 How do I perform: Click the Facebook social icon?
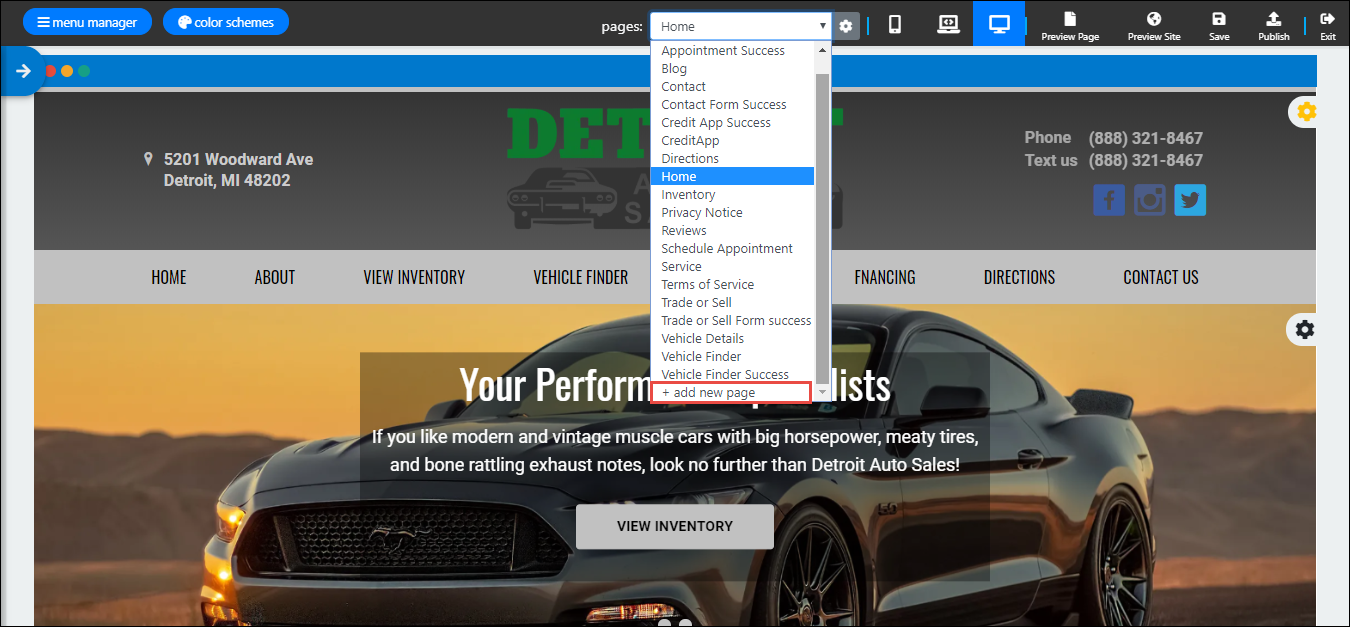(x=1109, y=200)
